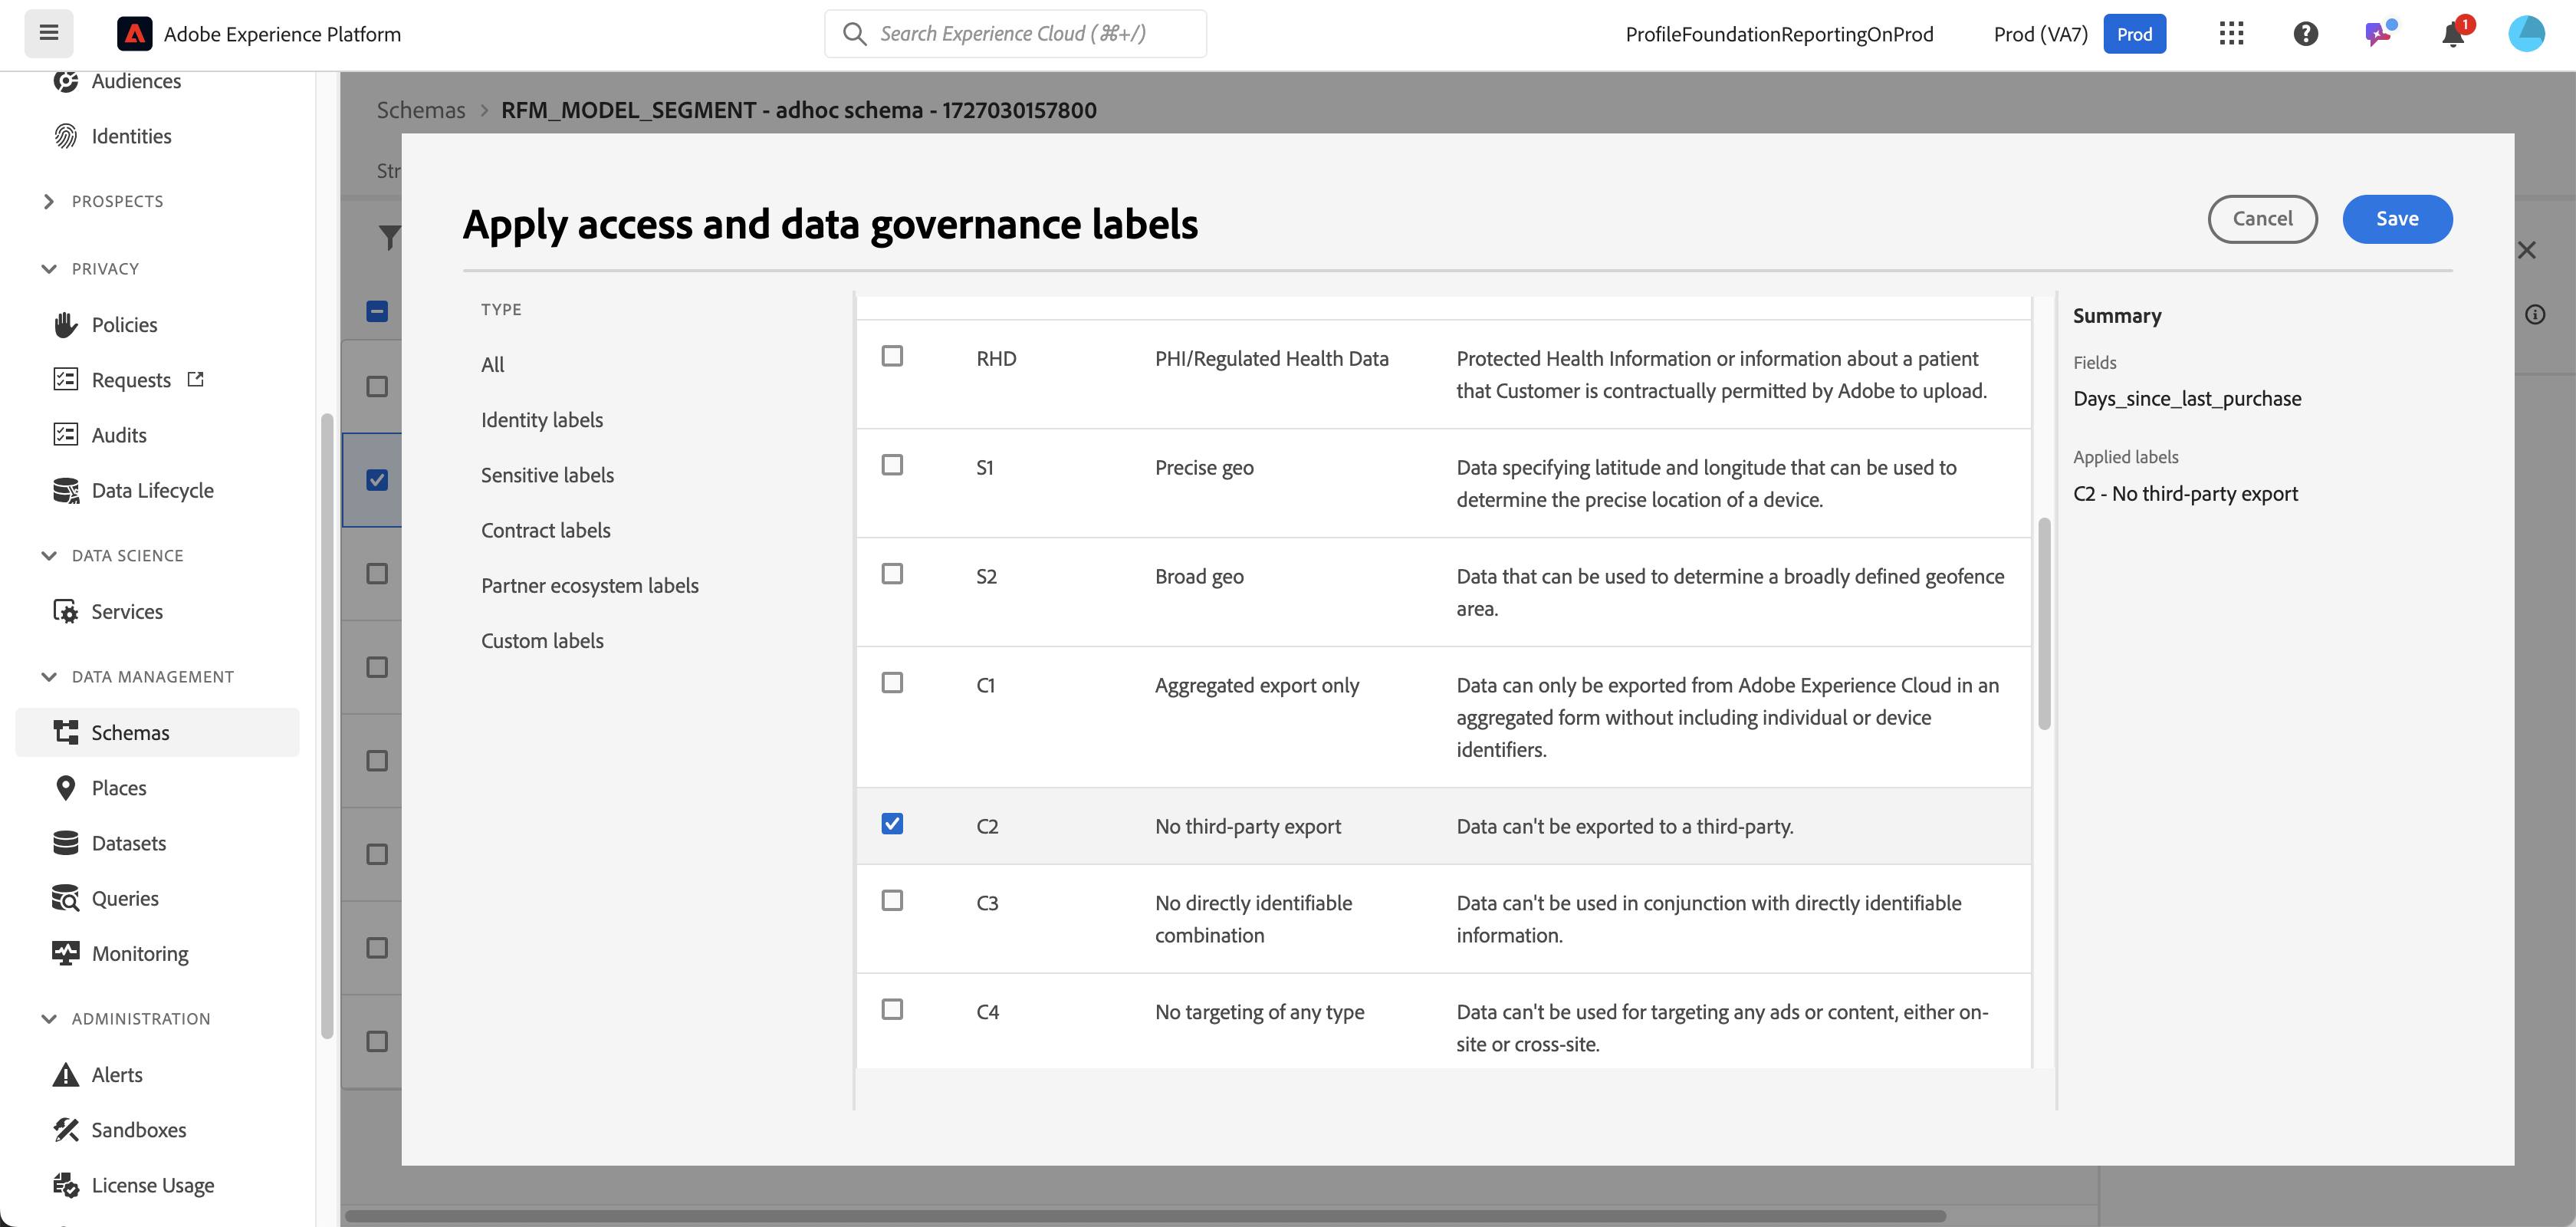Expand the PROSPECTS section
This screenshot has width=2576, height=1227.
pyautogui.click(x=49, y=201)
